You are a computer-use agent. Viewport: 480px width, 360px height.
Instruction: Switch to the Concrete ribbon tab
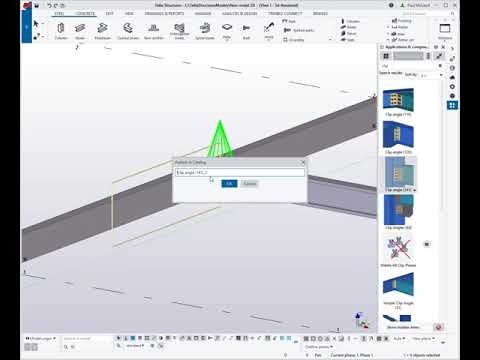tap(85, 14)
